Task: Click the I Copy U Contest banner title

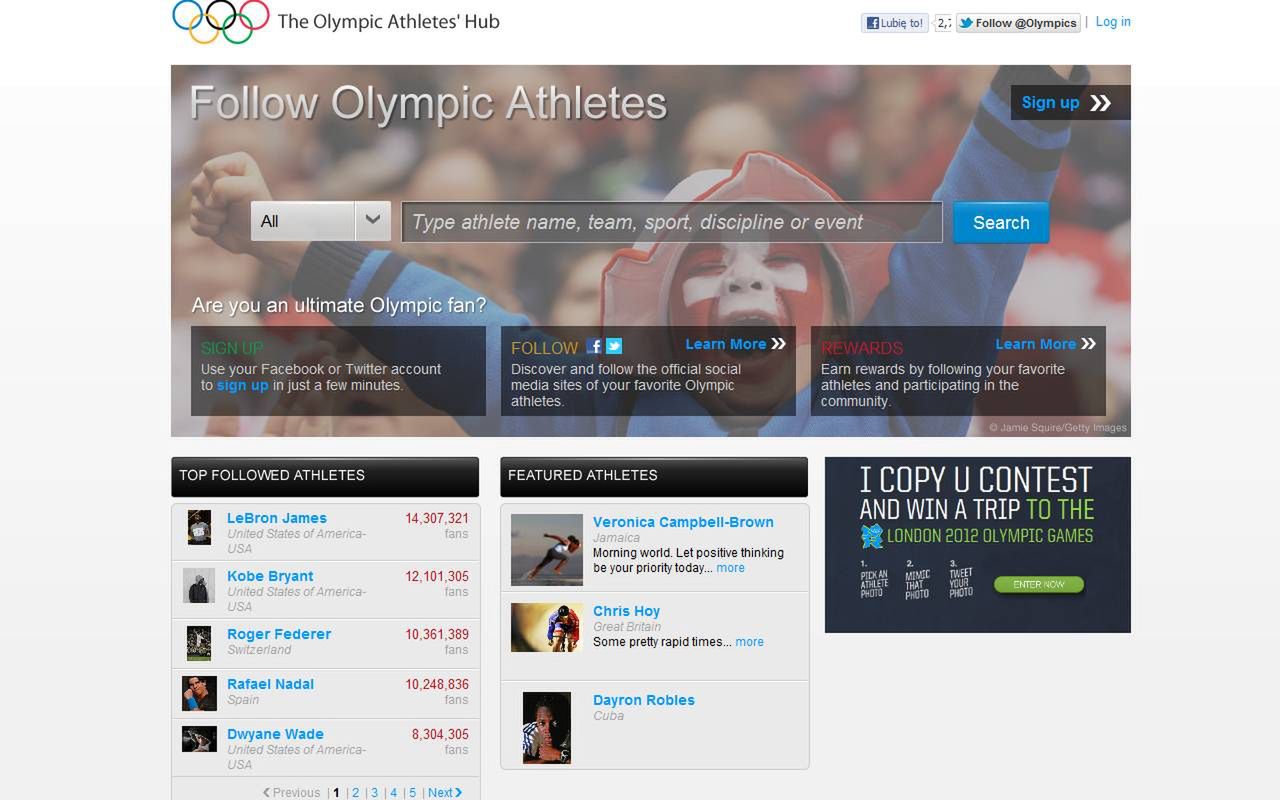Action: coord(976,479)
